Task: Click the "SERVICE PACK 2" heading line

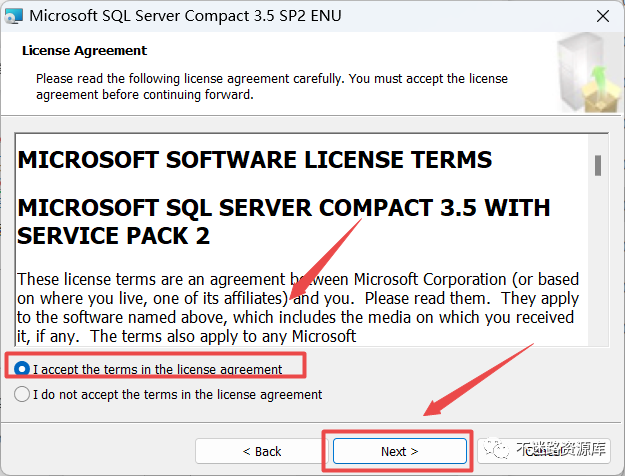Action: [x=113, y=236]
